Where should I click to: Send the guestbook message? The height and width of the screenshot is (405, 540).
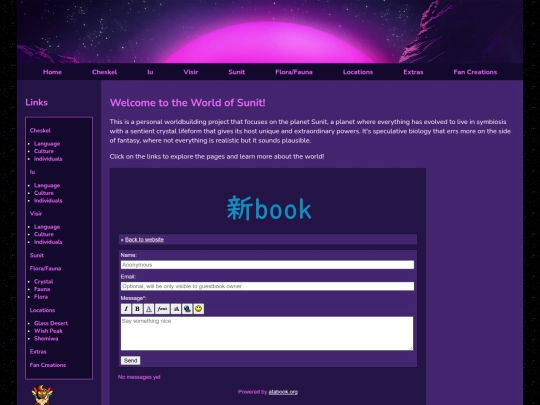(x=131, y=360)
